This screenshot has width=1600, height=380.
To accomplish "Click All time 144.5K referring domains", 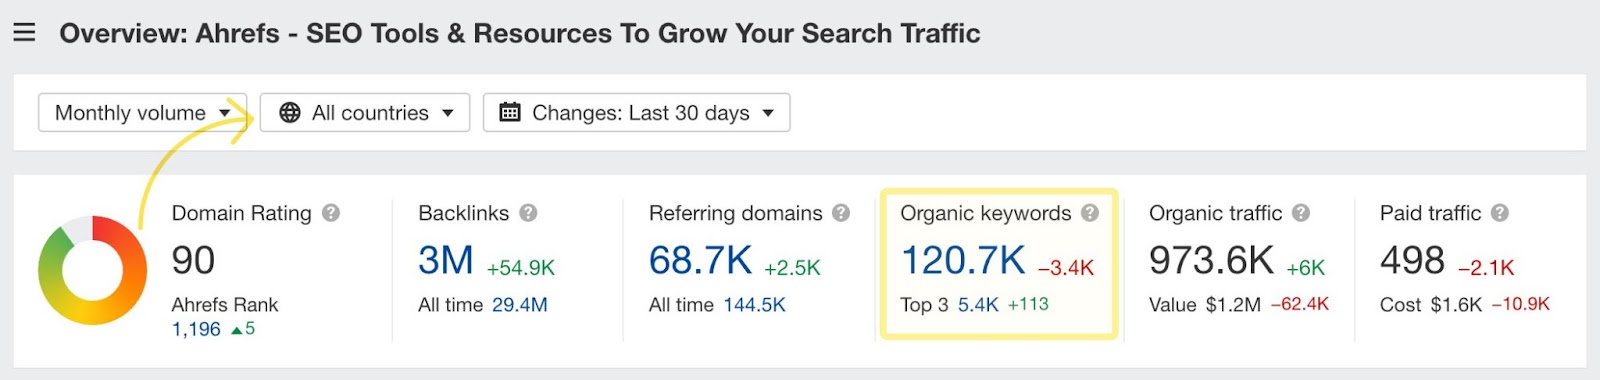I will click(755, 305).
